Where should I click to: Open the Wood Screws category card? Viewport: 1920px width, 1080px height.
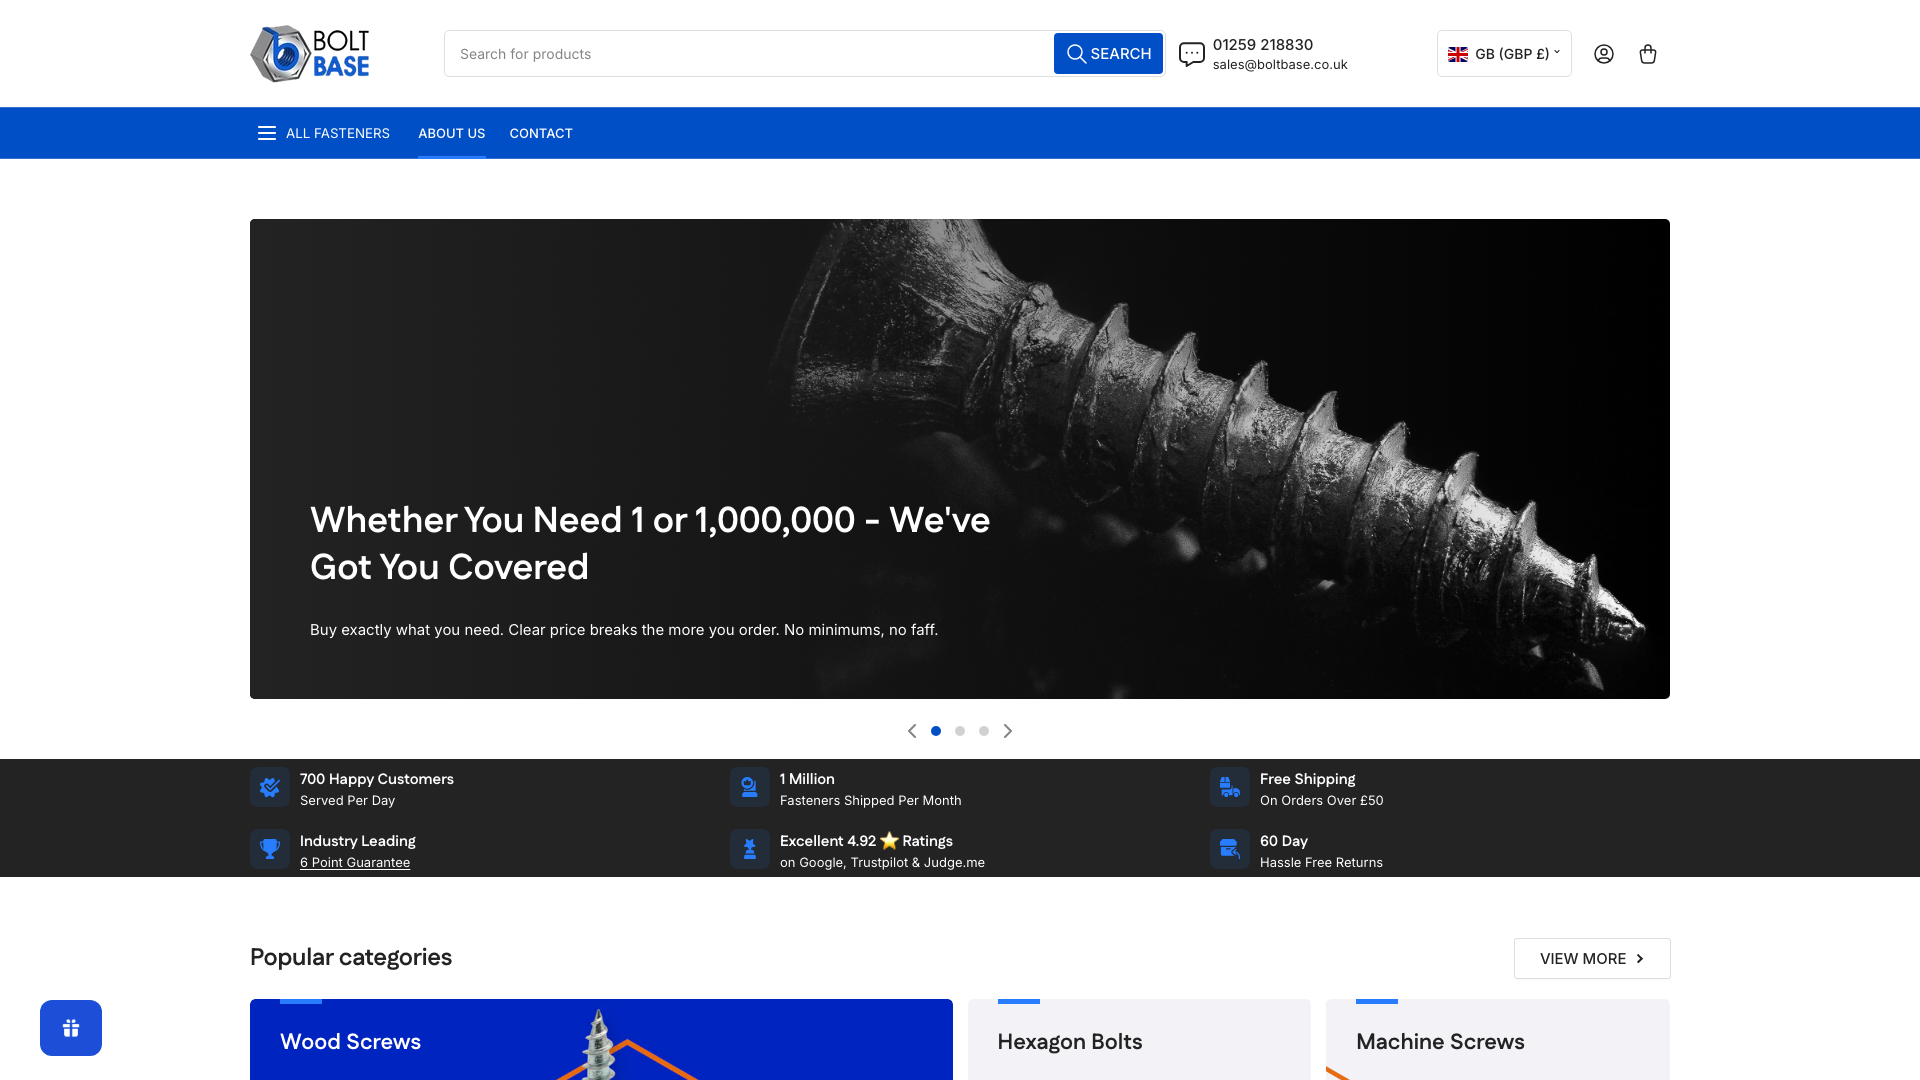tap(601, 1040)
